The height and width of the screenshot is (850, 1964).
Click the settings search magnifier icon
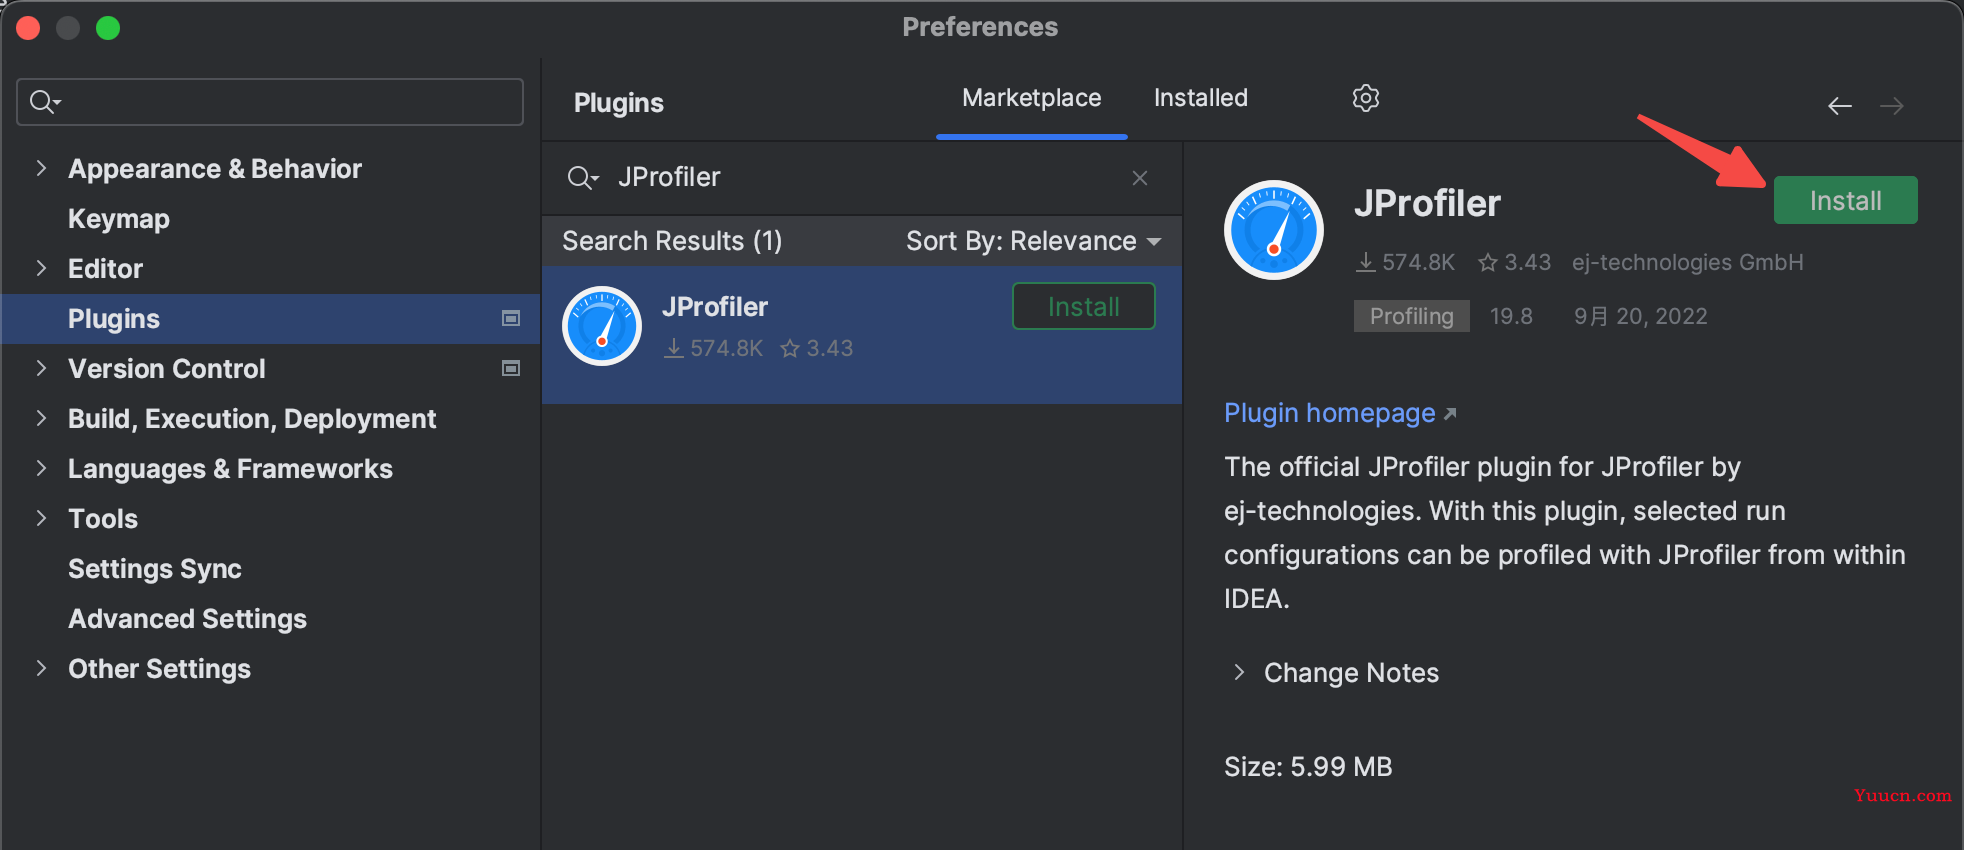(45, 102)
